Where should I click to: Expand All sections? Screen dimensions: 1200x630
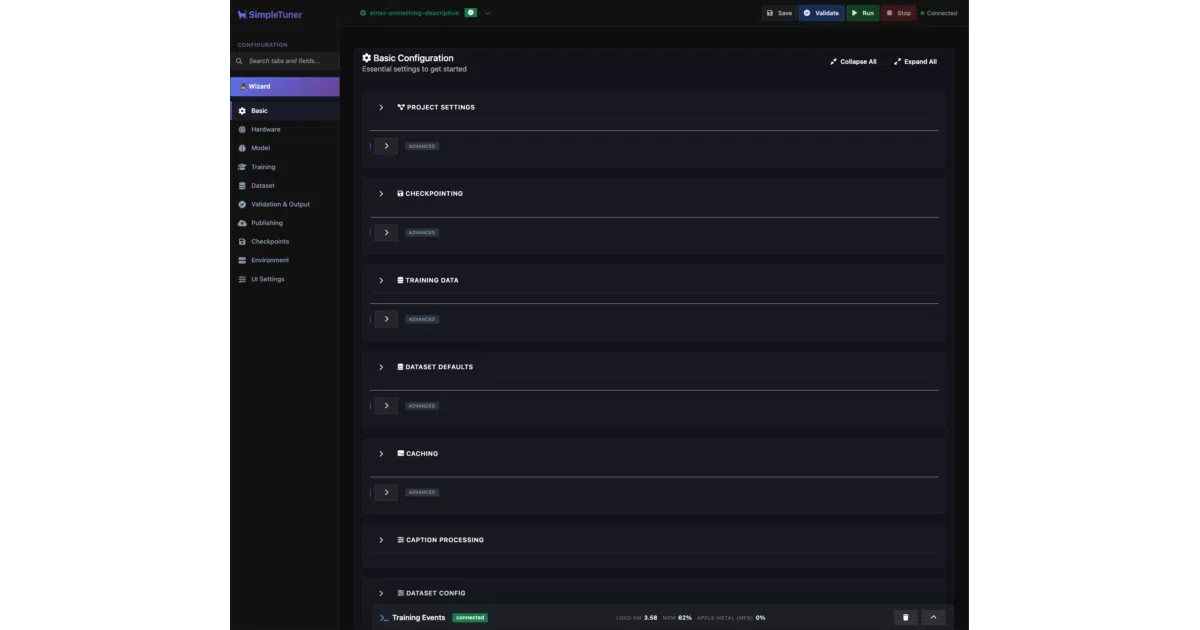coord(916,62)
